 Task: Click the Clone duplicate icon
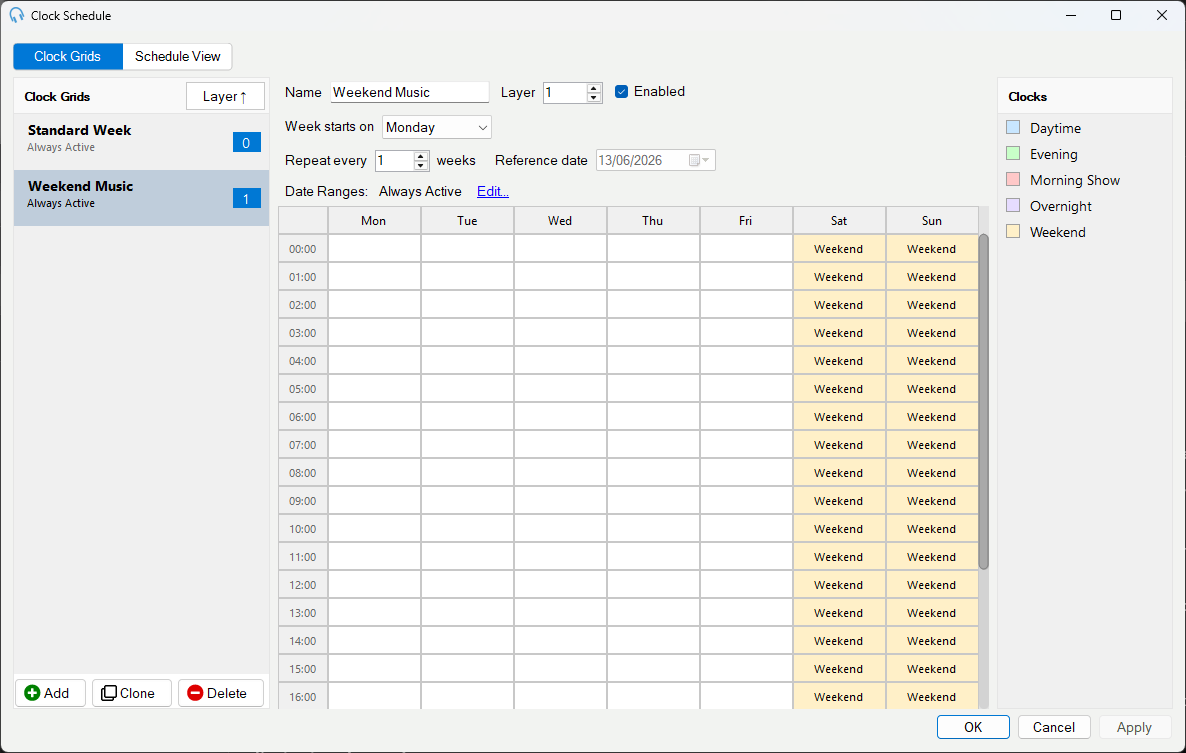pos(109,693)
